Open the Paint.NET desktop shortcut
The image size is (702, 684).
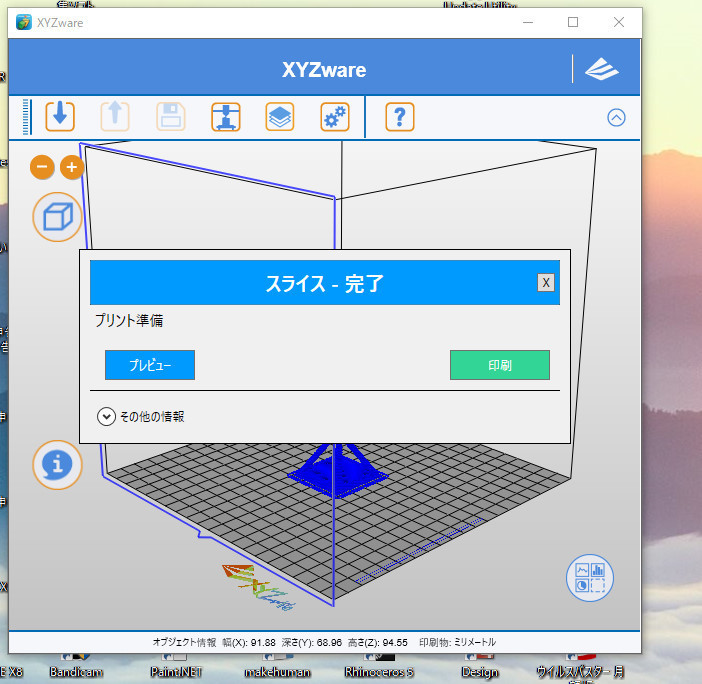[176, 667]
